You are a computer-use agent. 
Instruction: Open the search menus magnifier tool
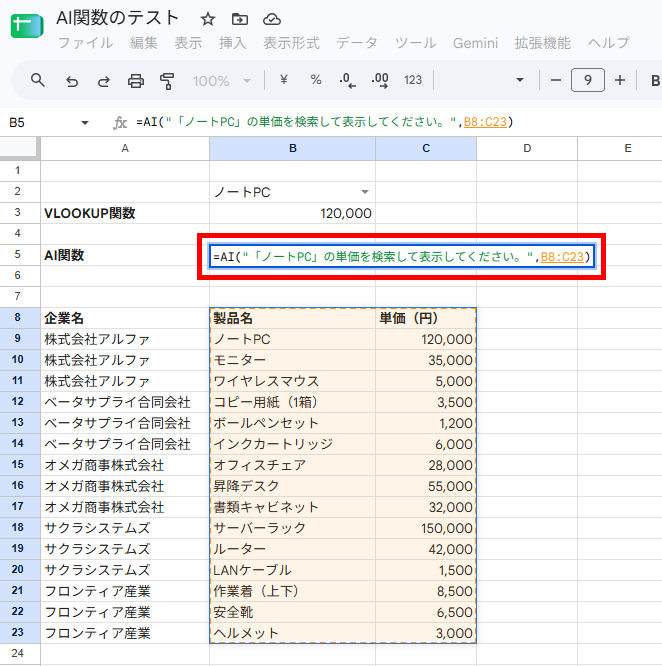coord(38,80)
